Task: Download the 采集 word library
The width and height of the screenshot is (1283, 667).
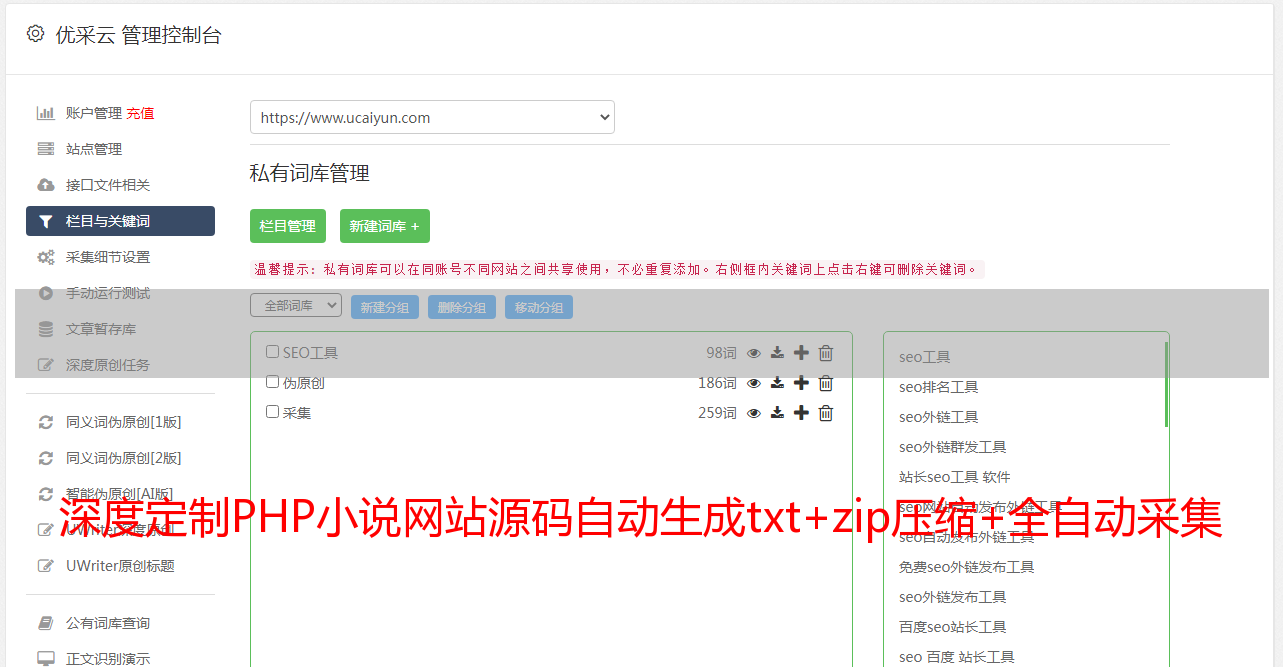Action: [777, 413]
